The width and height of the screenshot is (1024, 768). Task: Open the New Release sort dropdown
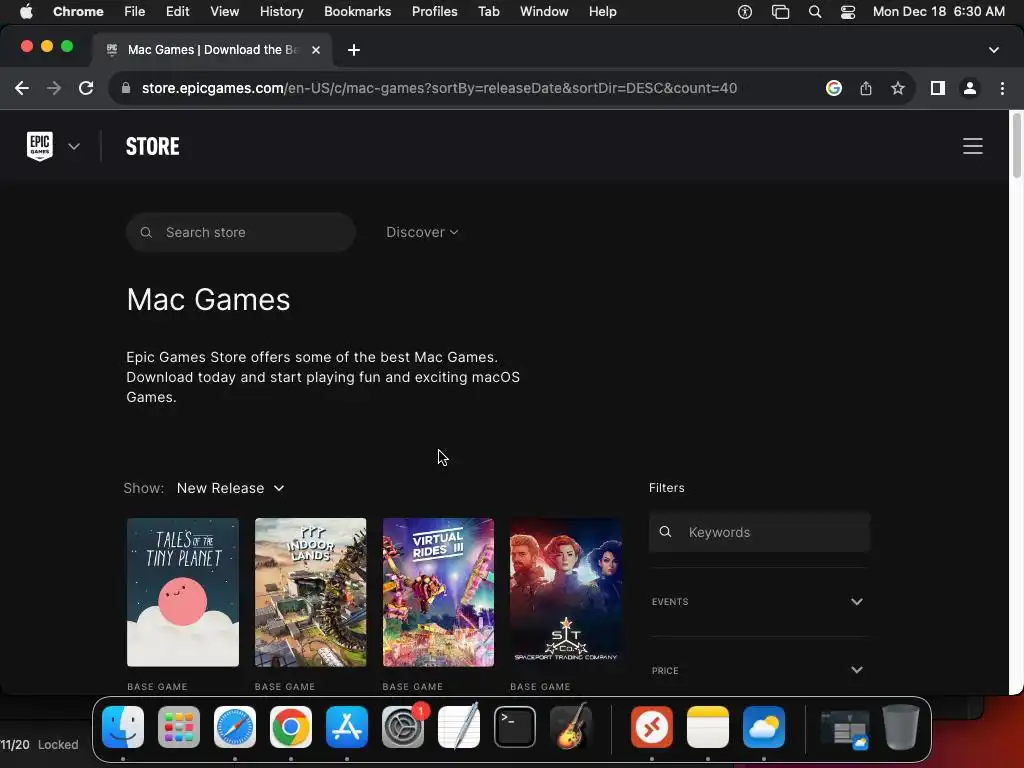pyautogui.click(x=230, y=488)
